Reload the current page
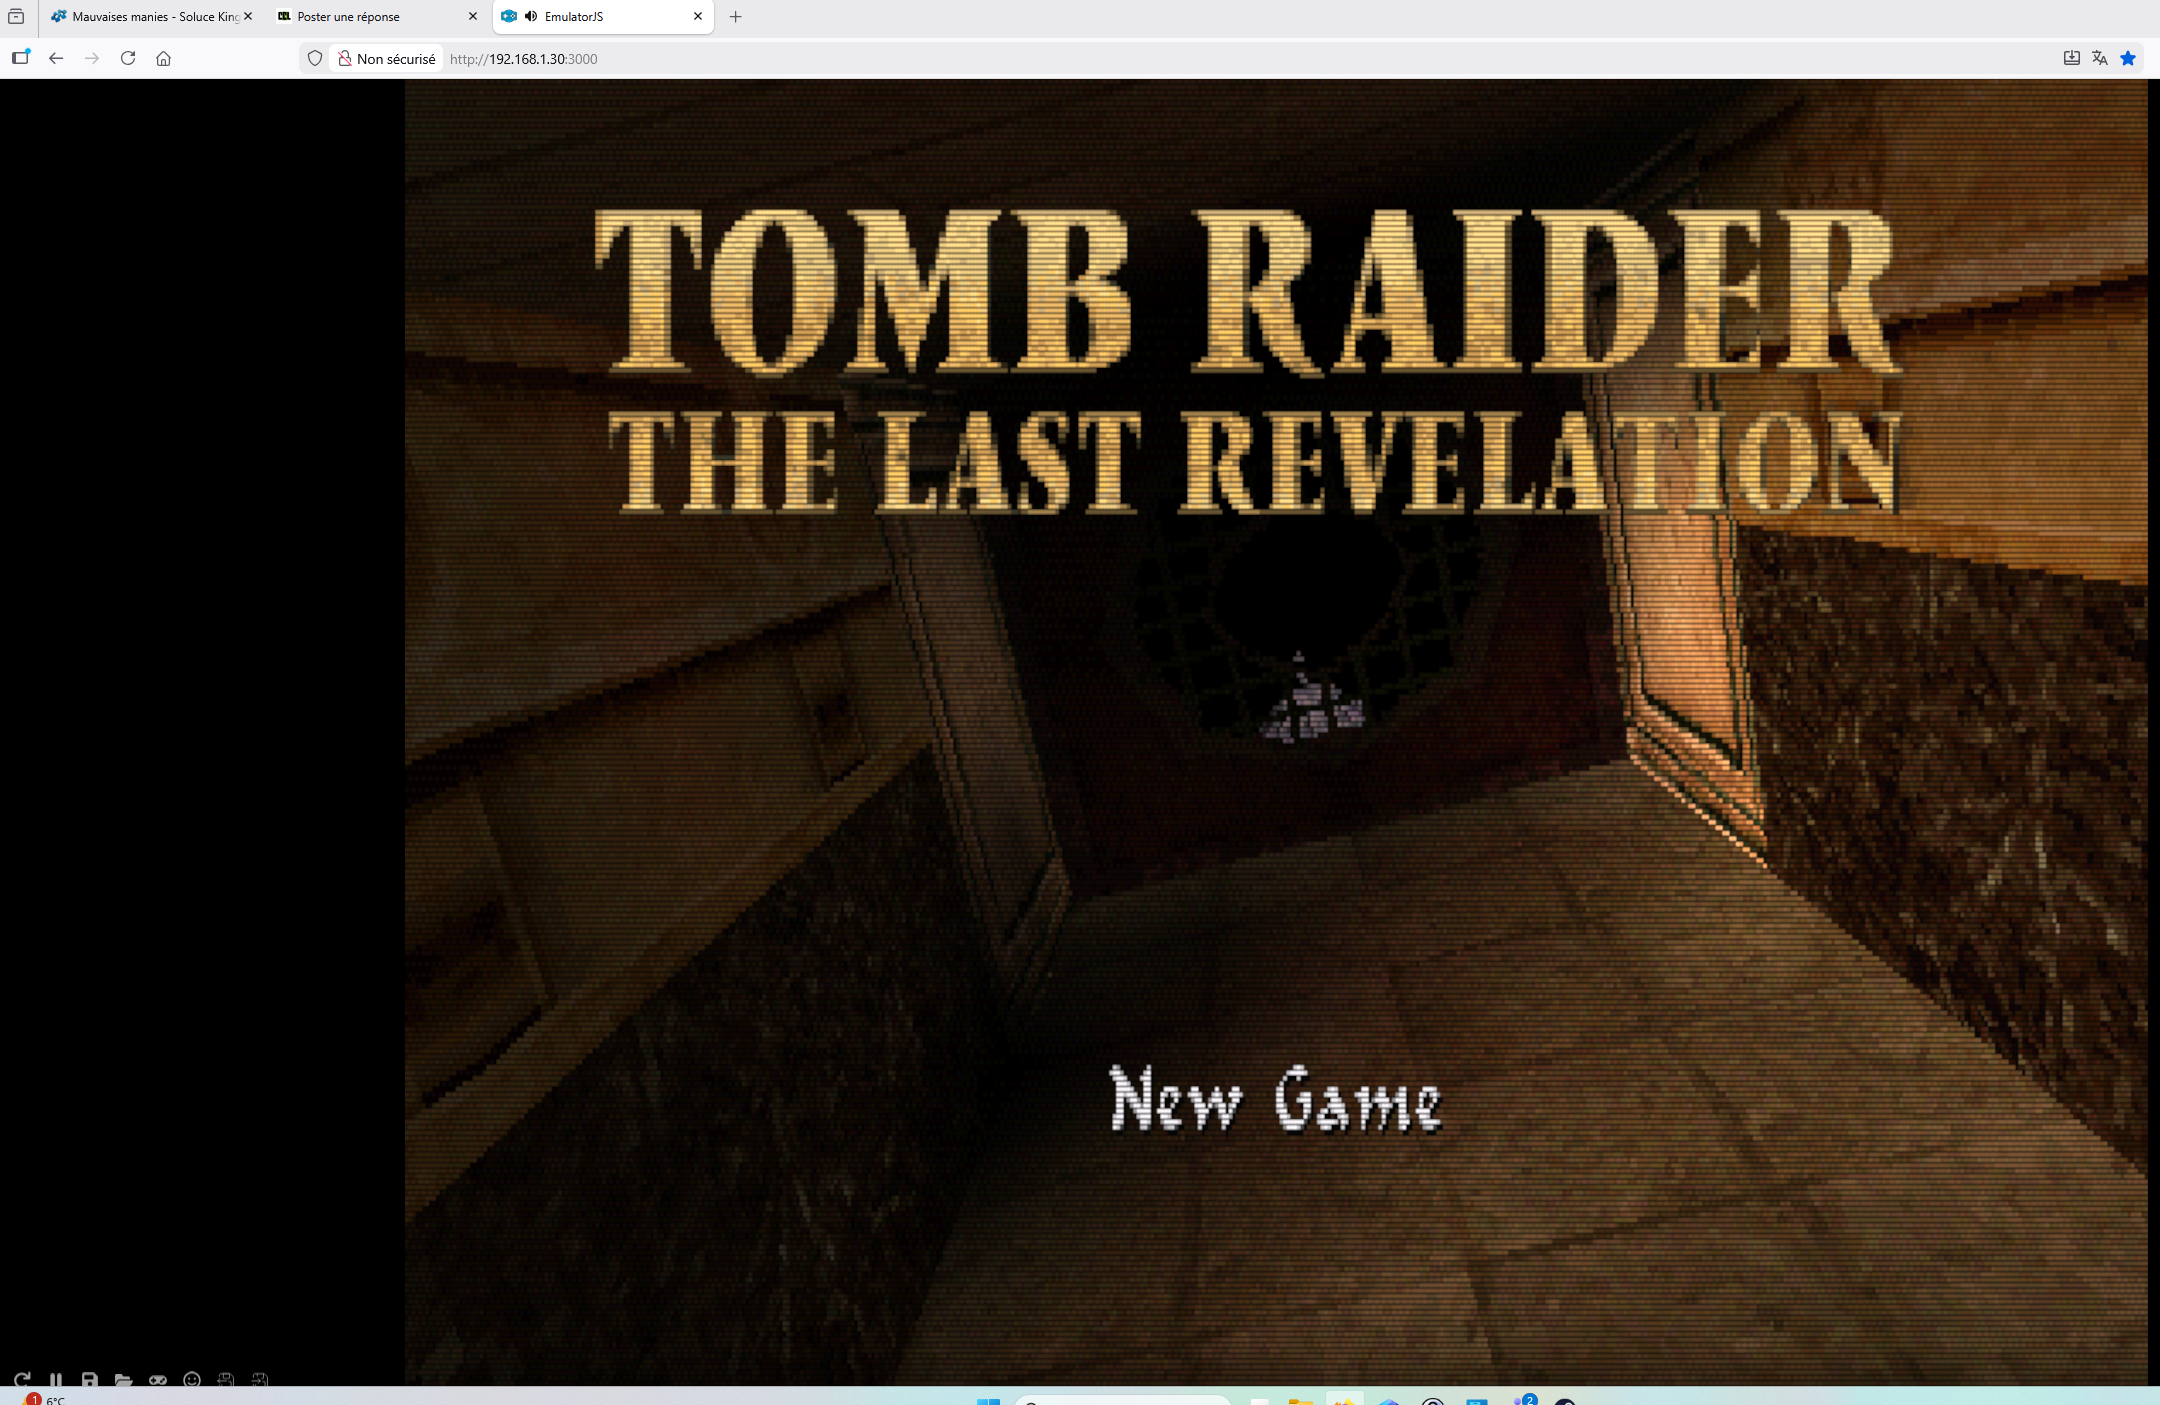 coord(128,58)
